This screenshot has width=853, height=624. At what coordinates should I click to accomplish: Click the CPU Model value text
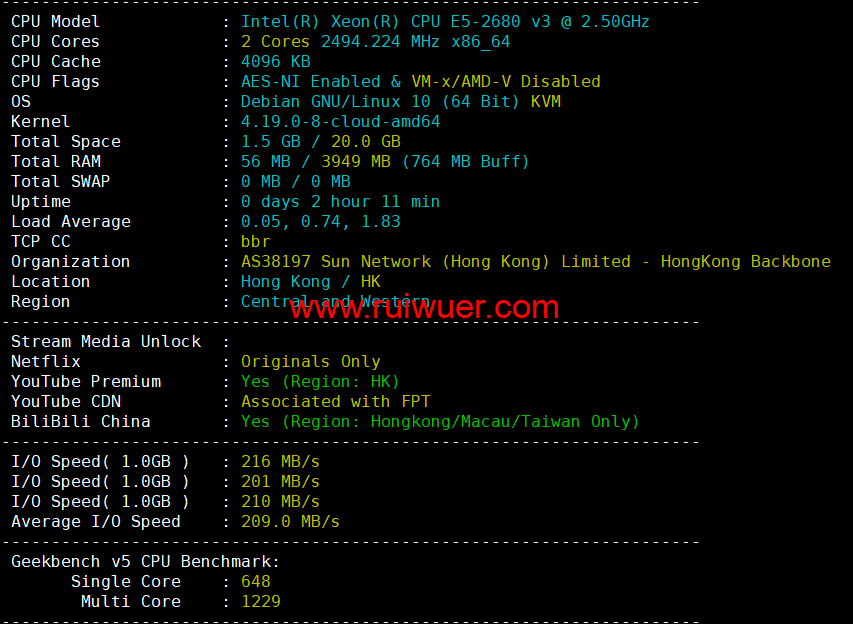click(x=445, y=22)
